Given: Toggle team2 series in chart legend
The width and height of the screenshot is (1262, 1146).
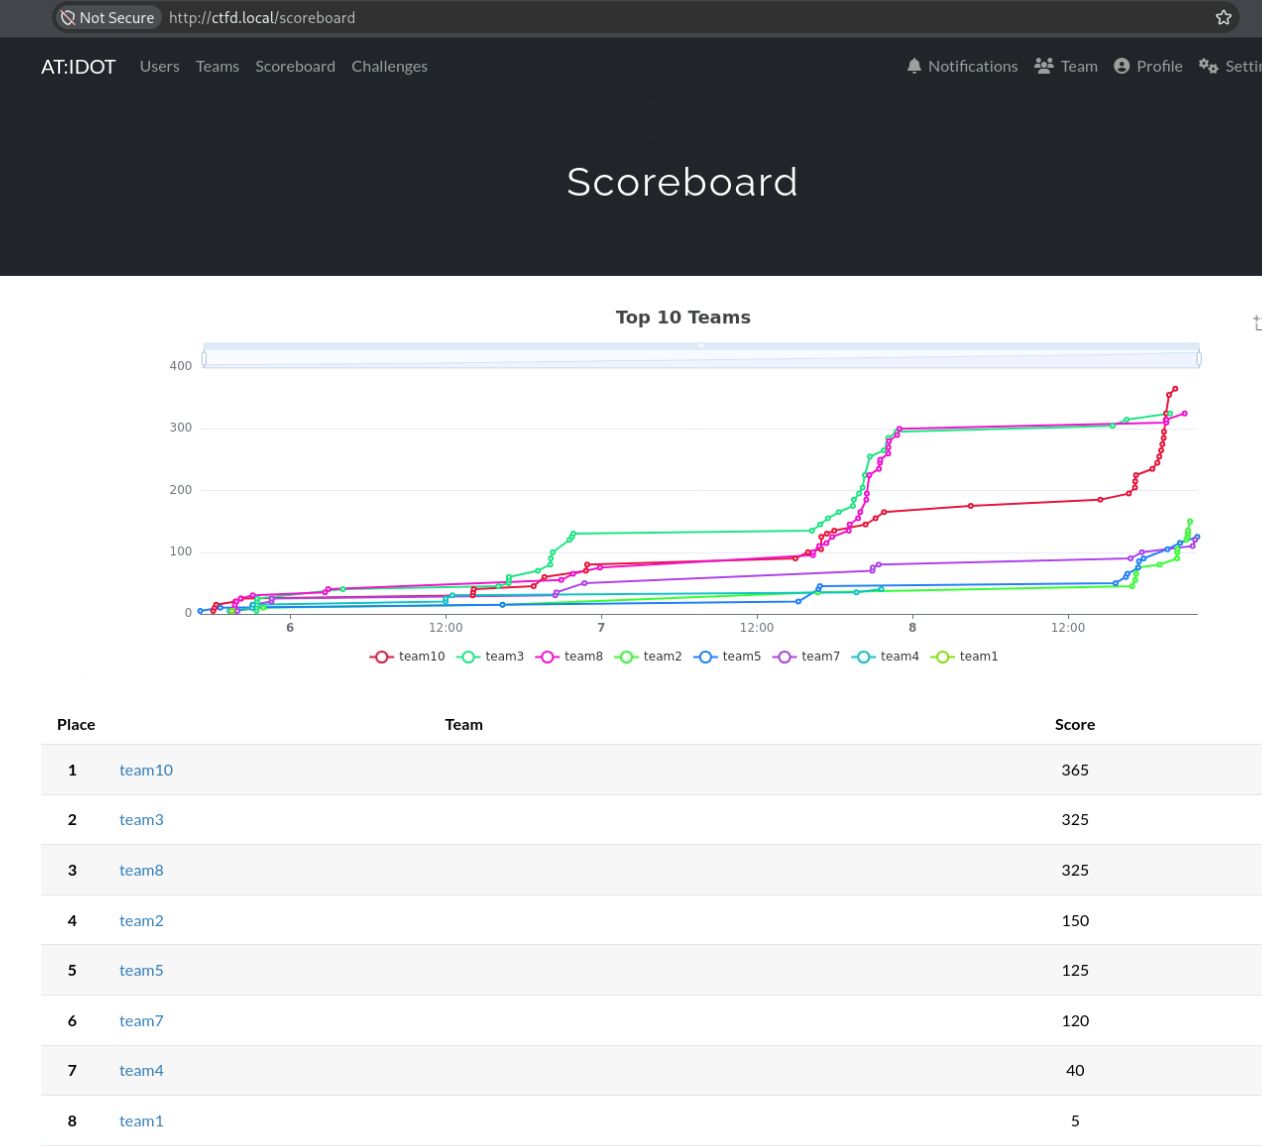Looking at the screenshot, I should click(x=648, y=656).
